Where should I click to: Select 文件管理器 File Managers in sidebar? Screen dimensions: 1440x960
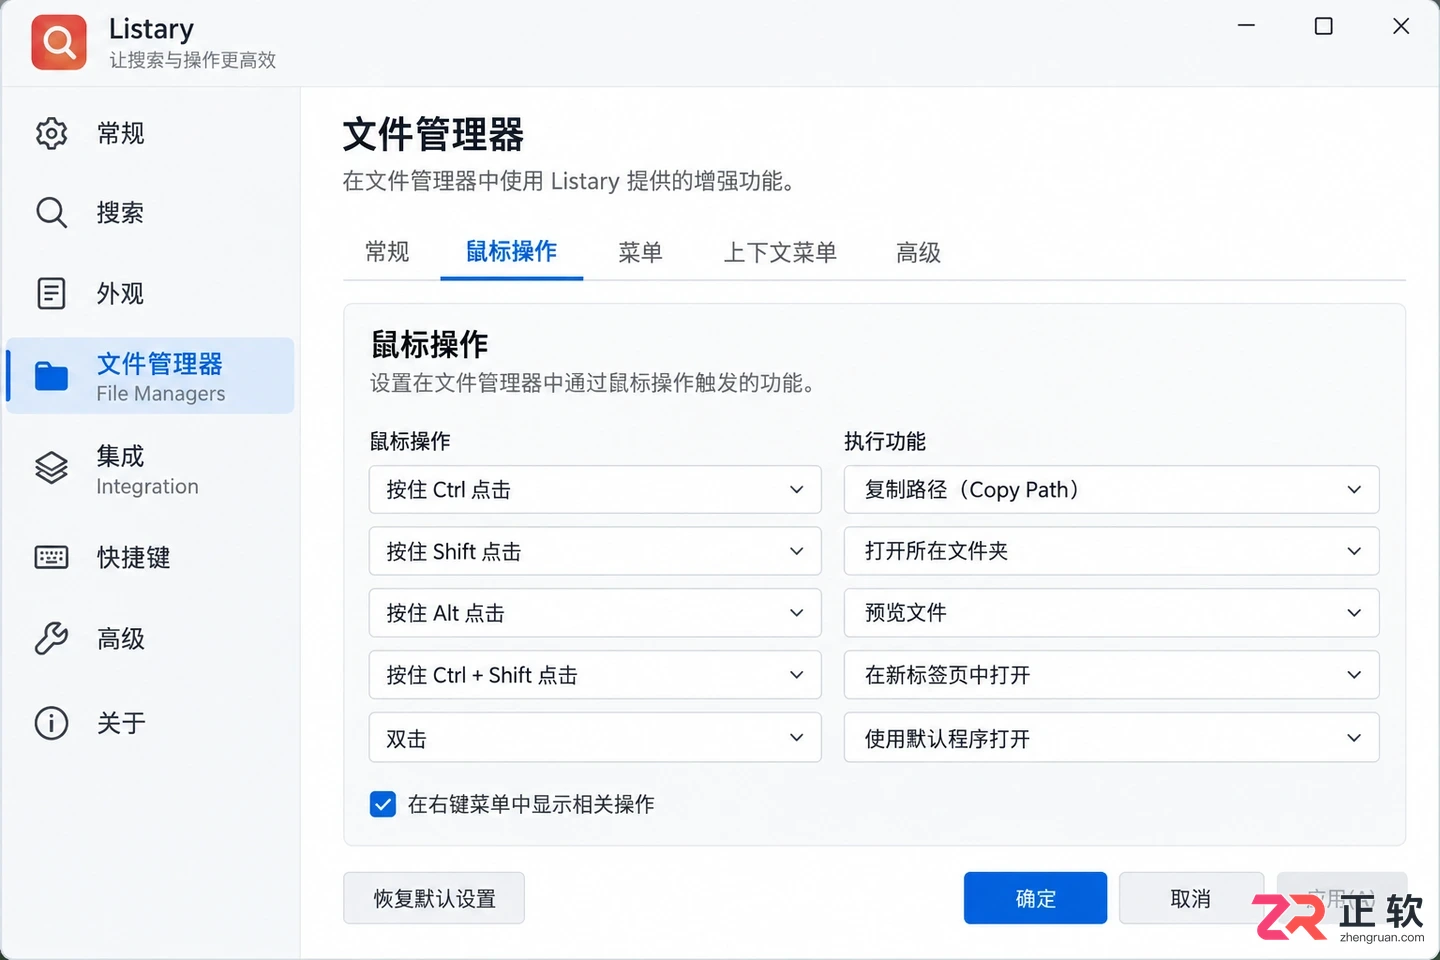click(x=150, y=376)
